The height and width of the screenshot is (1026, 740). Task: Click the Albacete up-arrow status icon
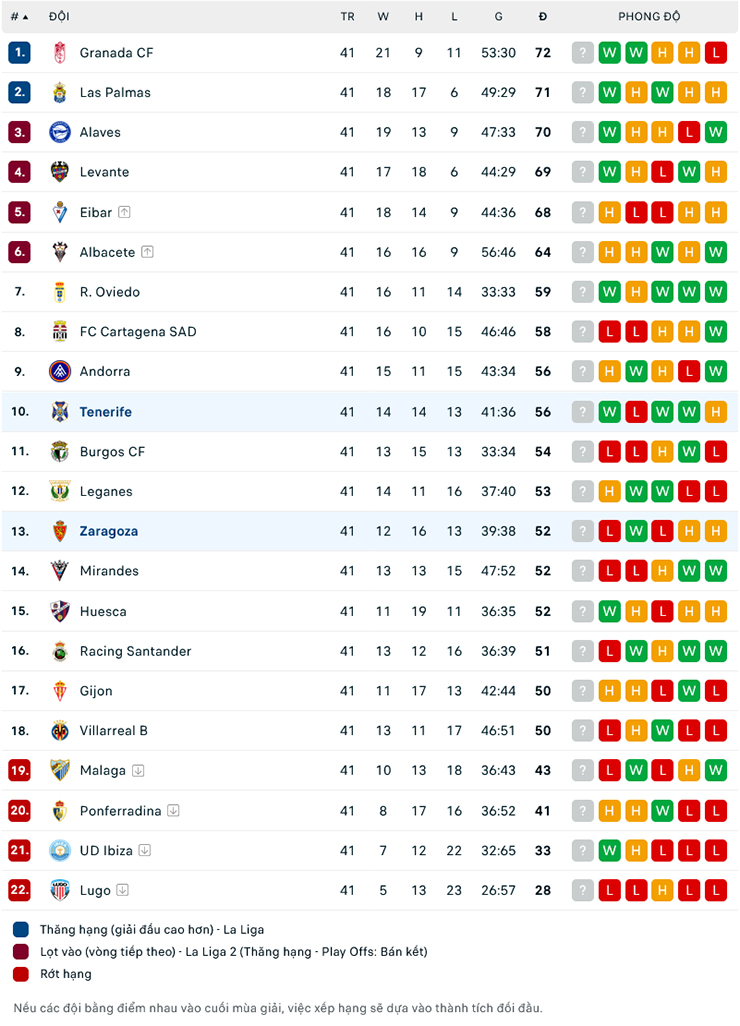147,252
